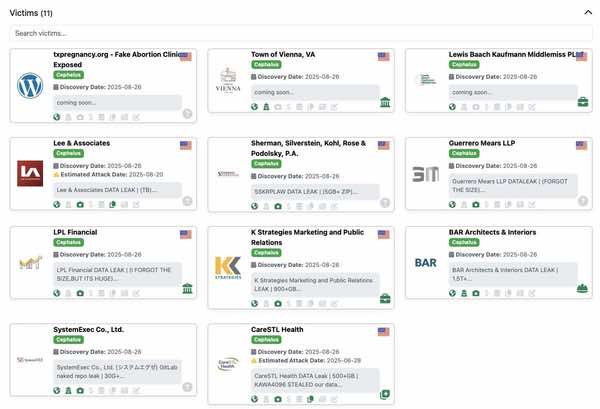Open globe icon on Sherman, Silverstein card
This screenshot has height=409, width=600.
coord(254,206)
